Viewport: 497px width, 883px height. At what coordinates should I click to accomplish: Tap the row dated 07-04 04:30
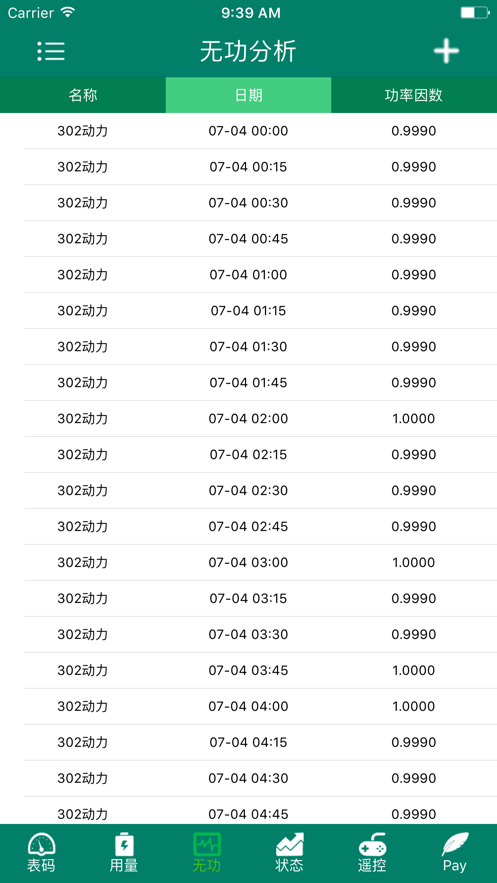click(248, 778)
